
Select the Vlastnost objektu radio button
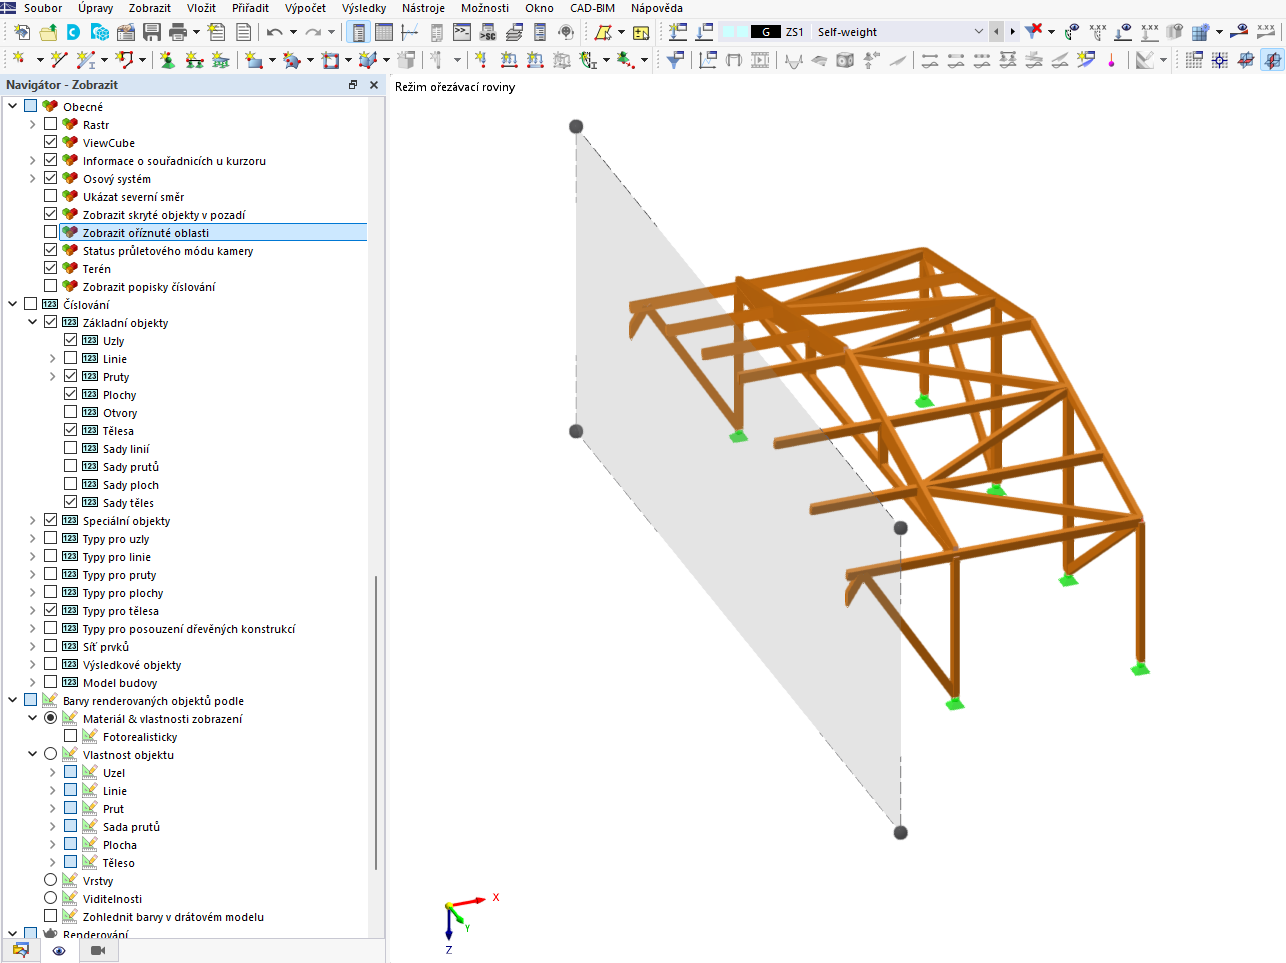50,754
